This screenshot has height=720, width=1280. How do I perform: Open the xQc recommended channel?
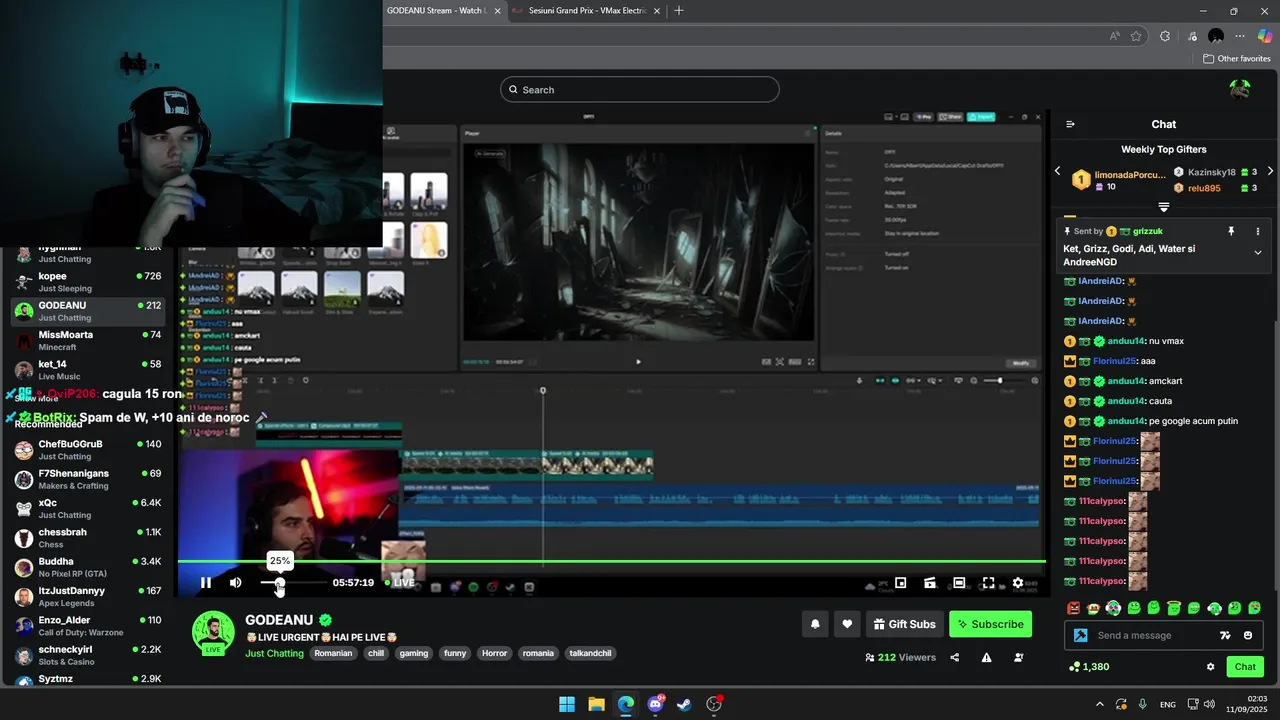tap(89, 508)
